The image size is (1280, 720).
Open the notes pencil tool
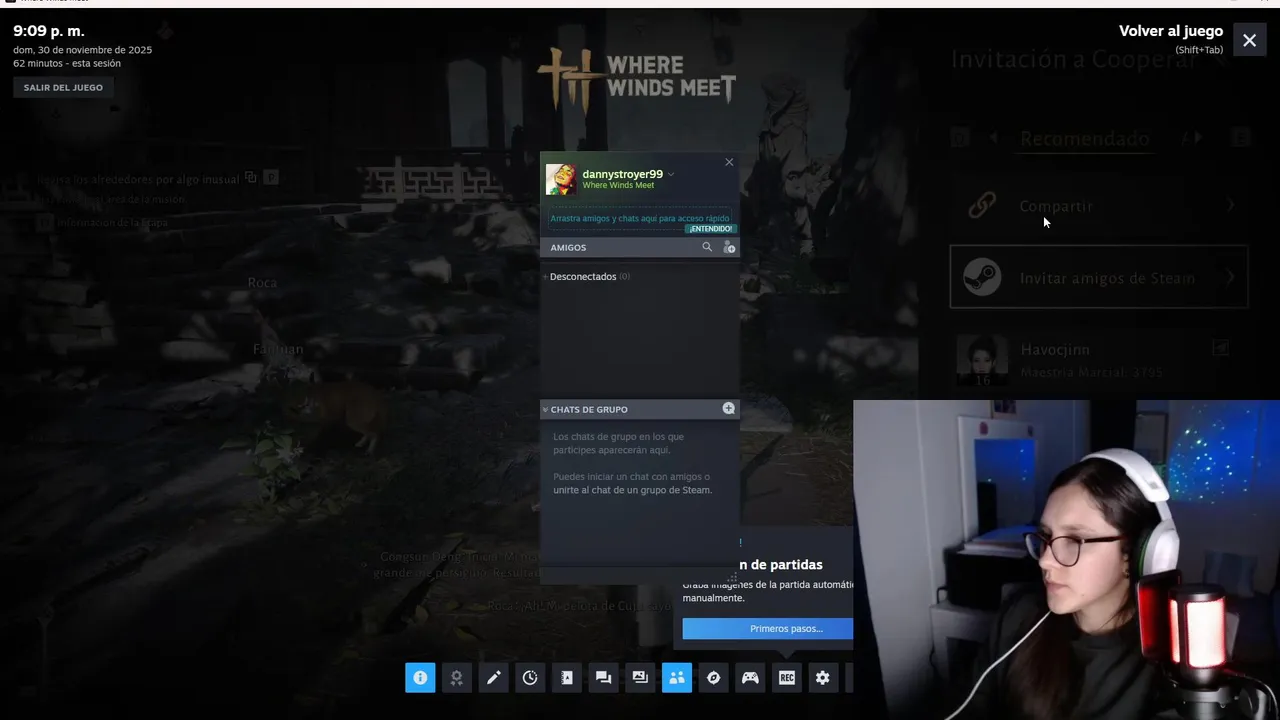493,677
